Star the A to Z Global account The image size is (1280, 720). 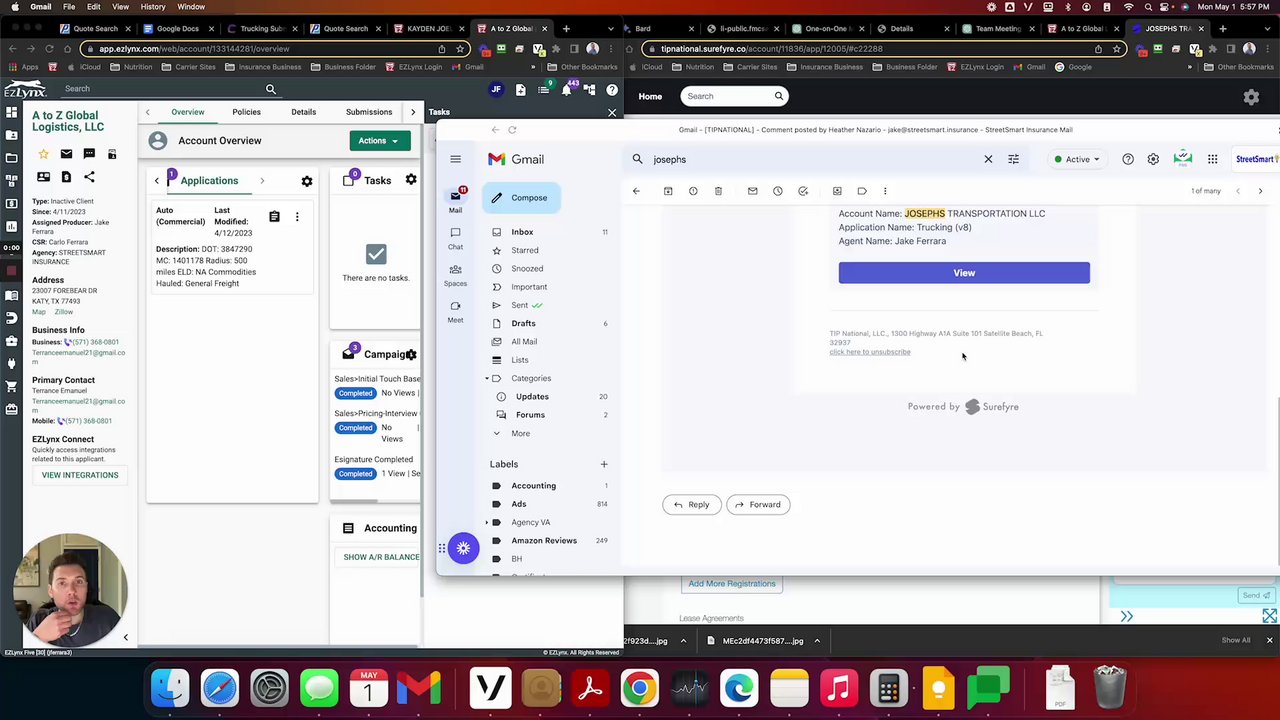click(43, 154)
